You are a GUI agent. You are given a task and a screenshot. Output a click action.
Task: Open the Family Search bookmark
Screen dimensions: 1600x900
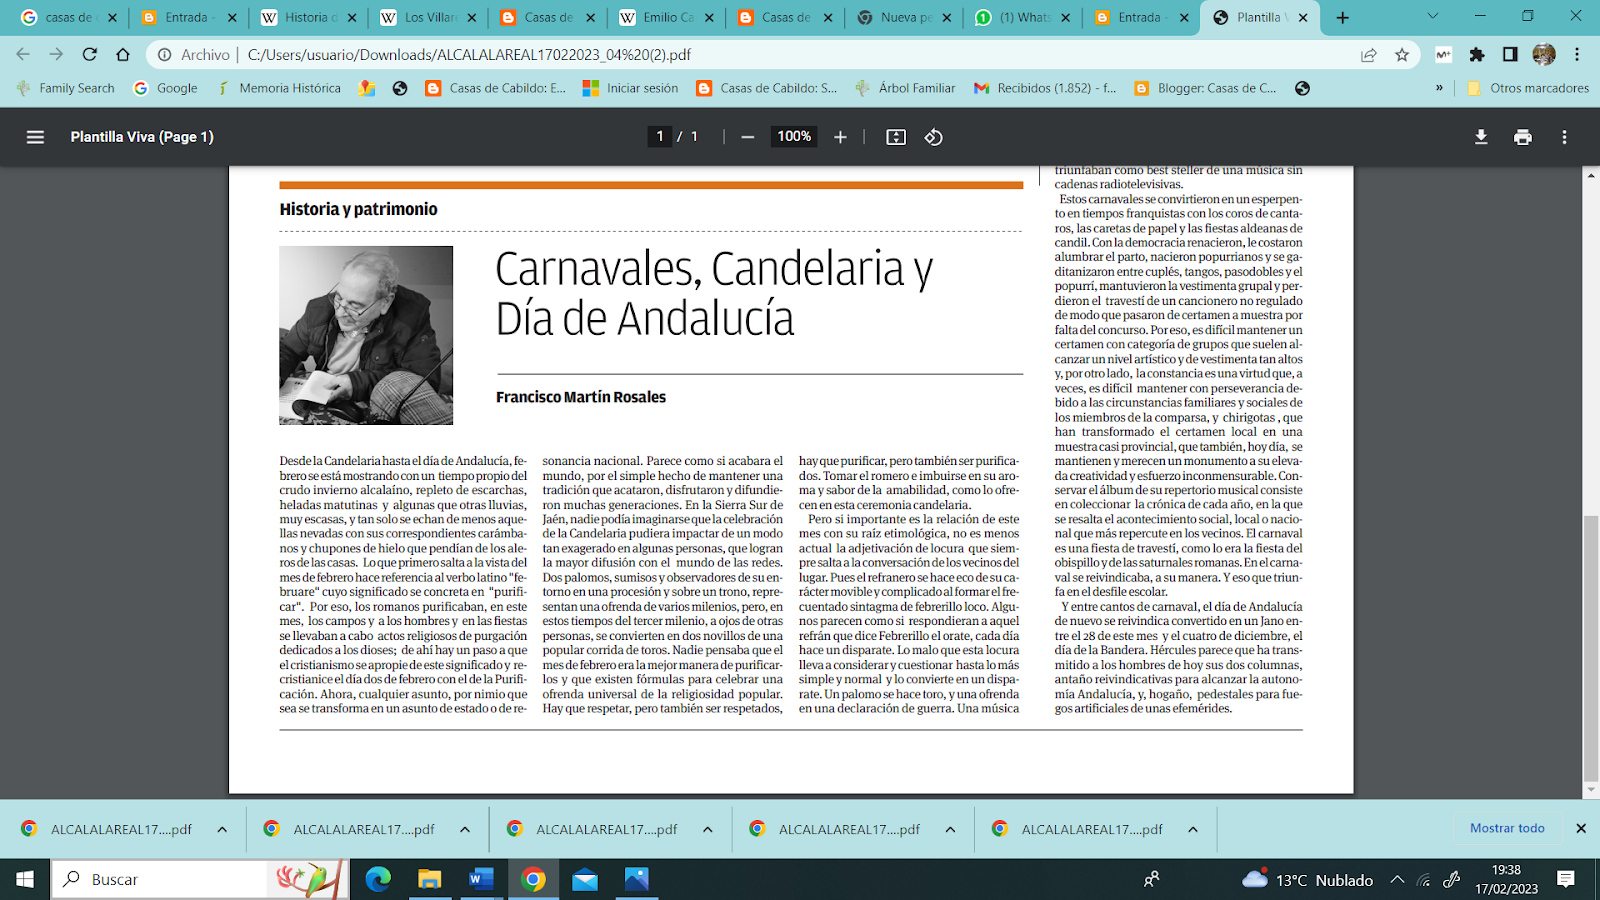tap(66, 88)
